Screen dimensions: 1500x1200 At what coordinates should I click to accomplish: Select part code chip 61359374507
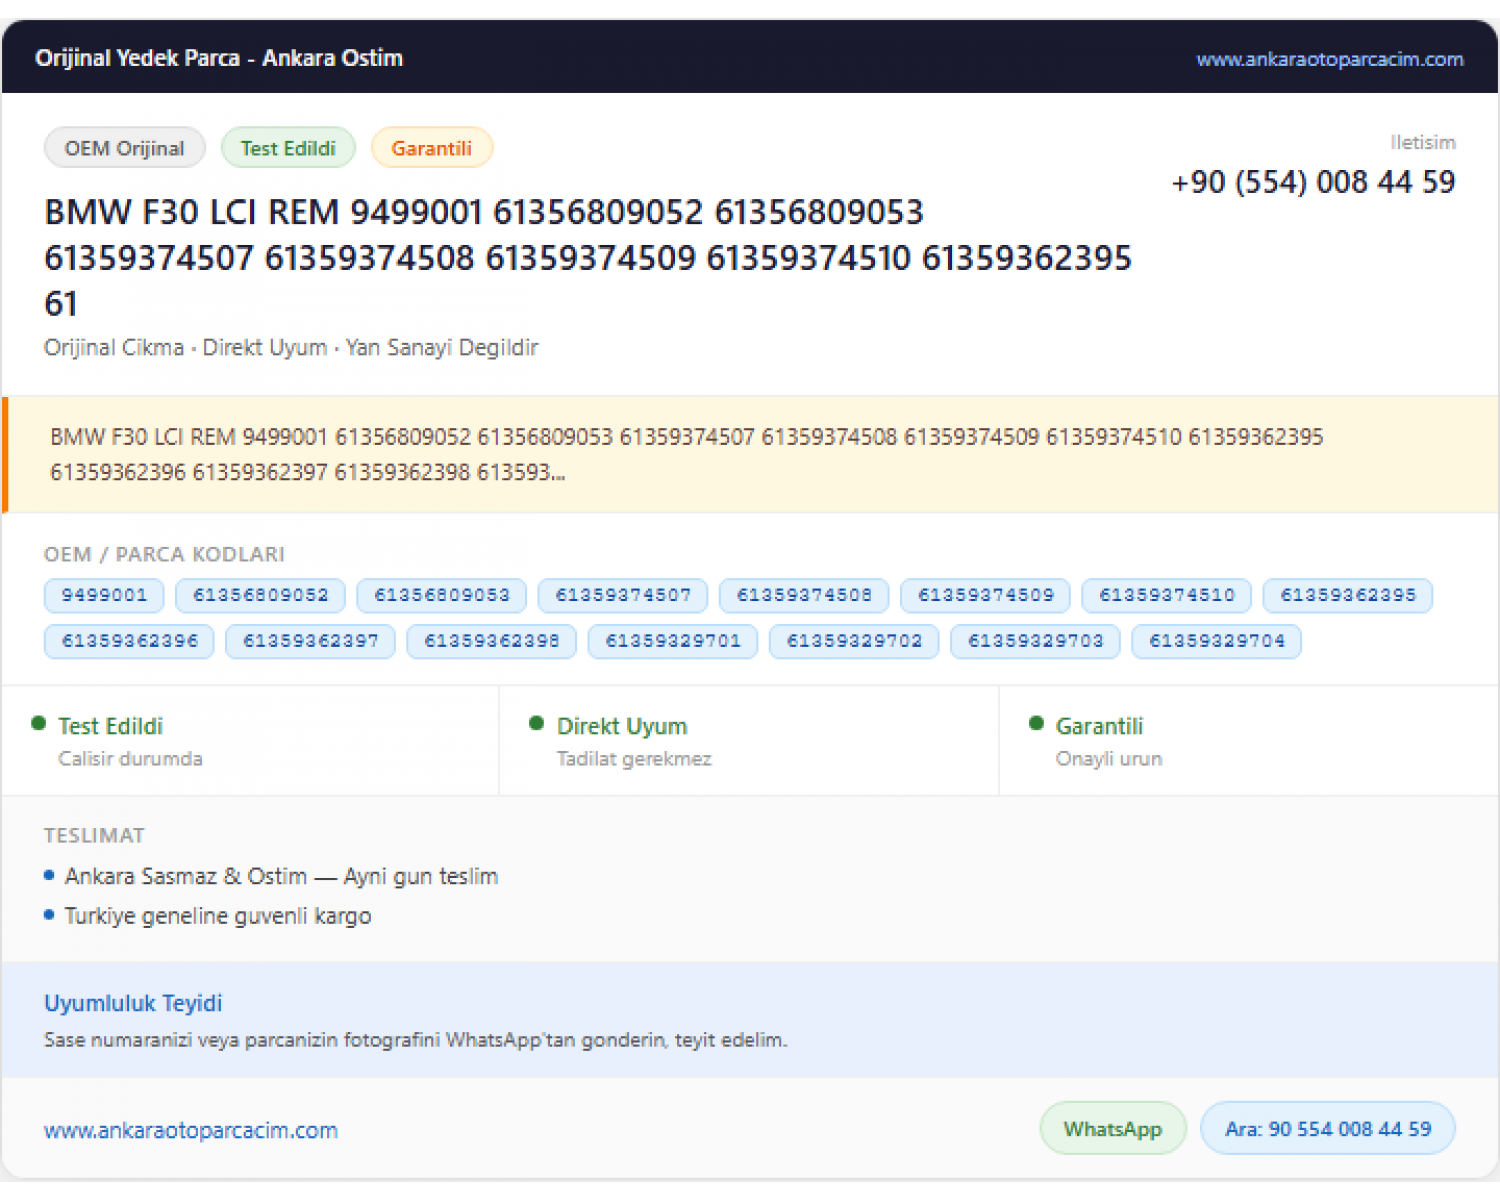tap(623, 595)
